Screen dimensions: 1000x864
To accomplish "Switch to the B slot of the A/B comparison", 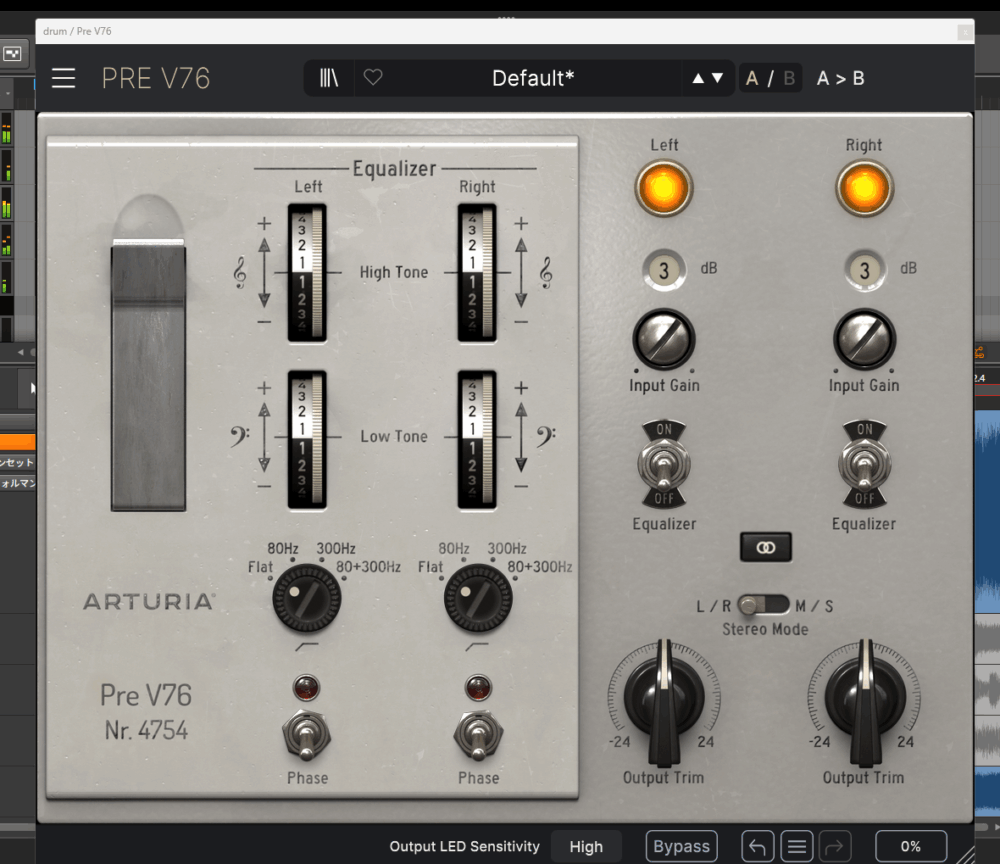I will [x=789, y=78].
